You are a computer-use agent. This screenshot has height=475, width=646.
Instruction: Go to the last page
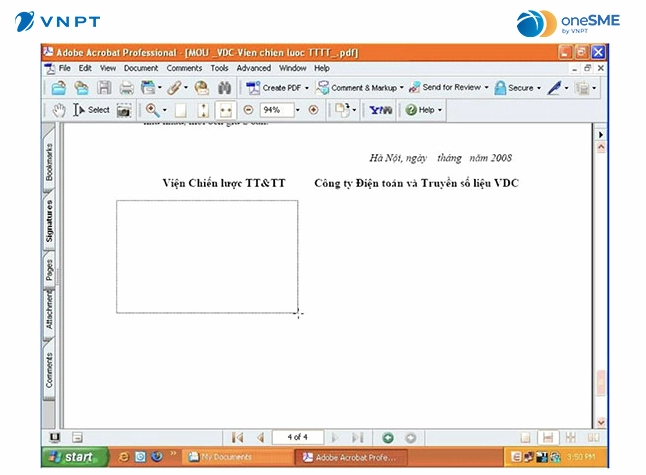[x=358, y=438]
